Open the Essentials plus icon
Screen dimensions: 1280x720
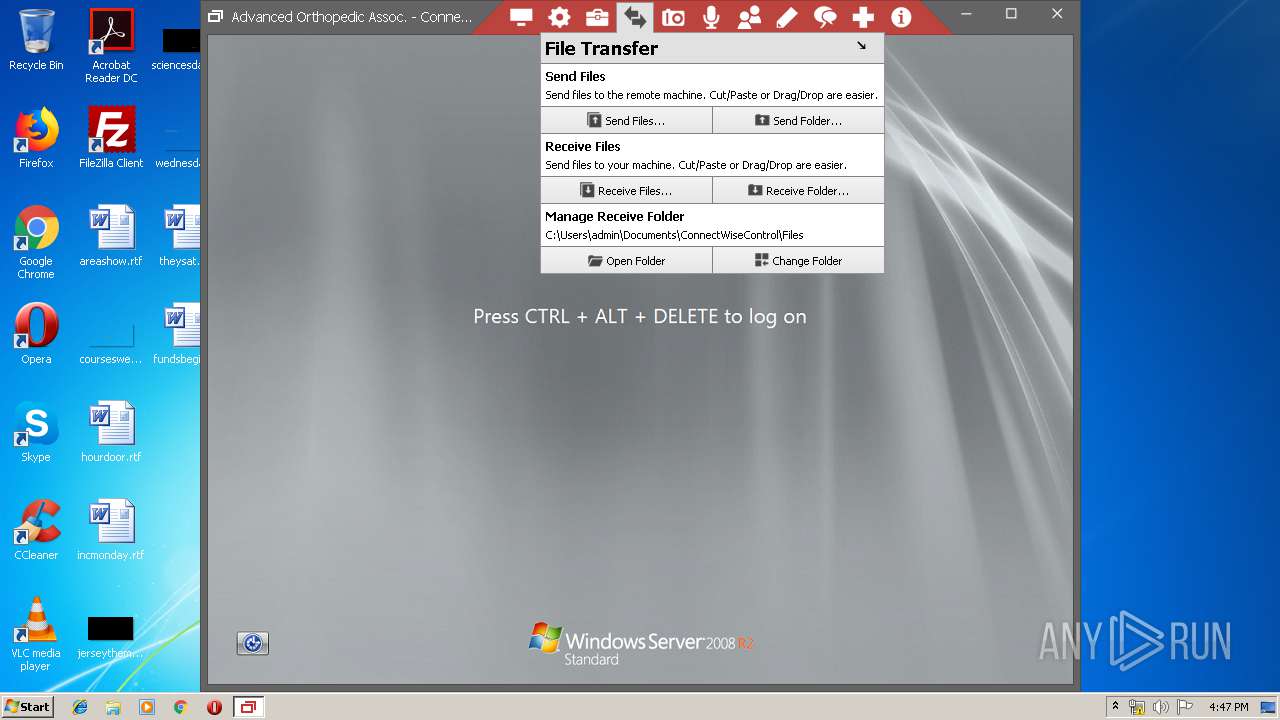(863, 17)
